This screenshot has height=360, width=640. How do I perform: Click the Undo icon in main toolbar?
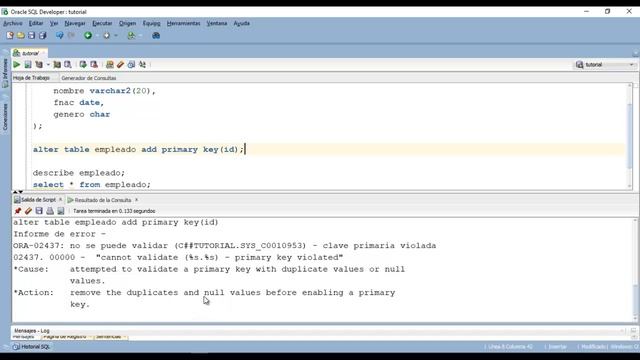point(60,36)
